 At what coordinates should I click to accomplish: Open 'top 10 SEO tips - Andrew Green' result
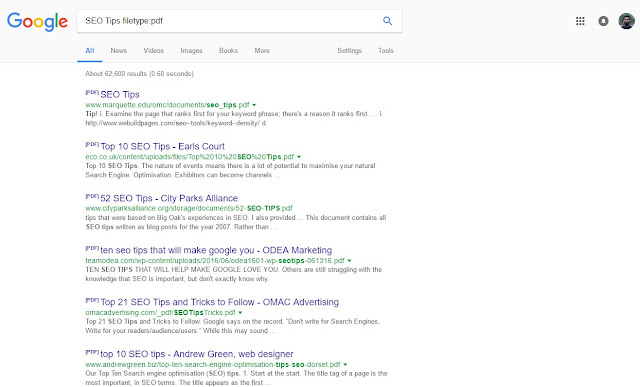tap(197, 354)
